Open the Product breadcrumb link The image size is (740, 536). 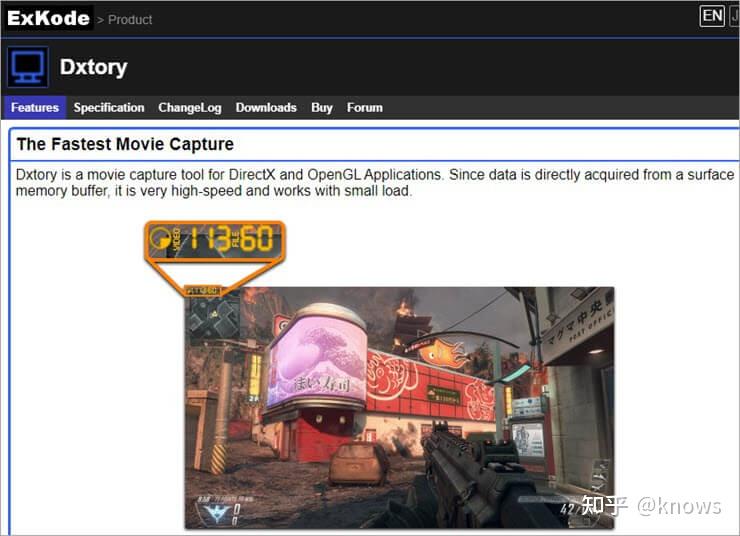pyautogui.click(x=130, y=20)
